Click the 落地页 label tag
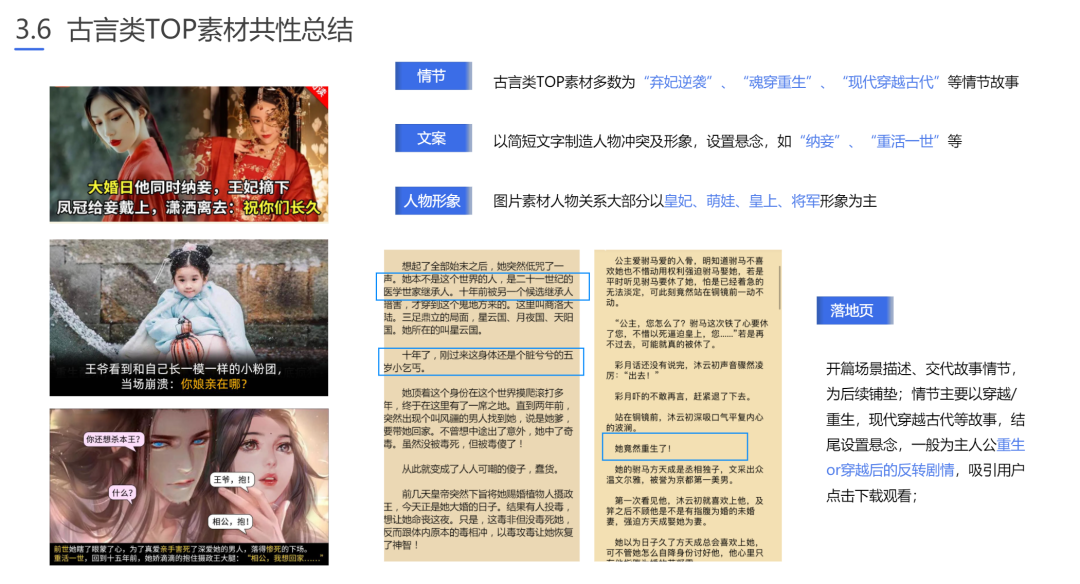 tap(853, 310)
